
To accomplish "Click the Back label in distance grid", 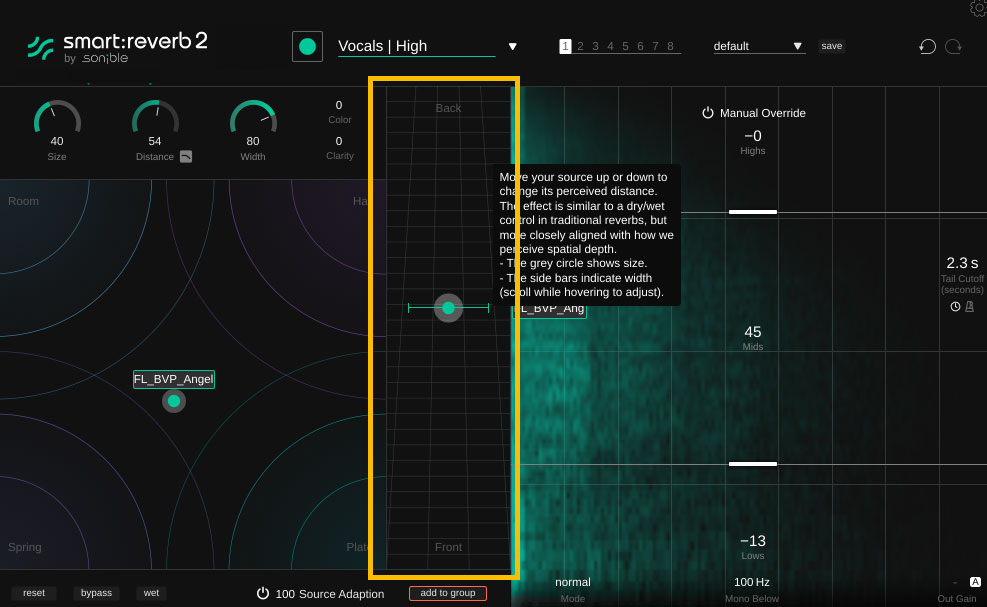I will [448, 108].
